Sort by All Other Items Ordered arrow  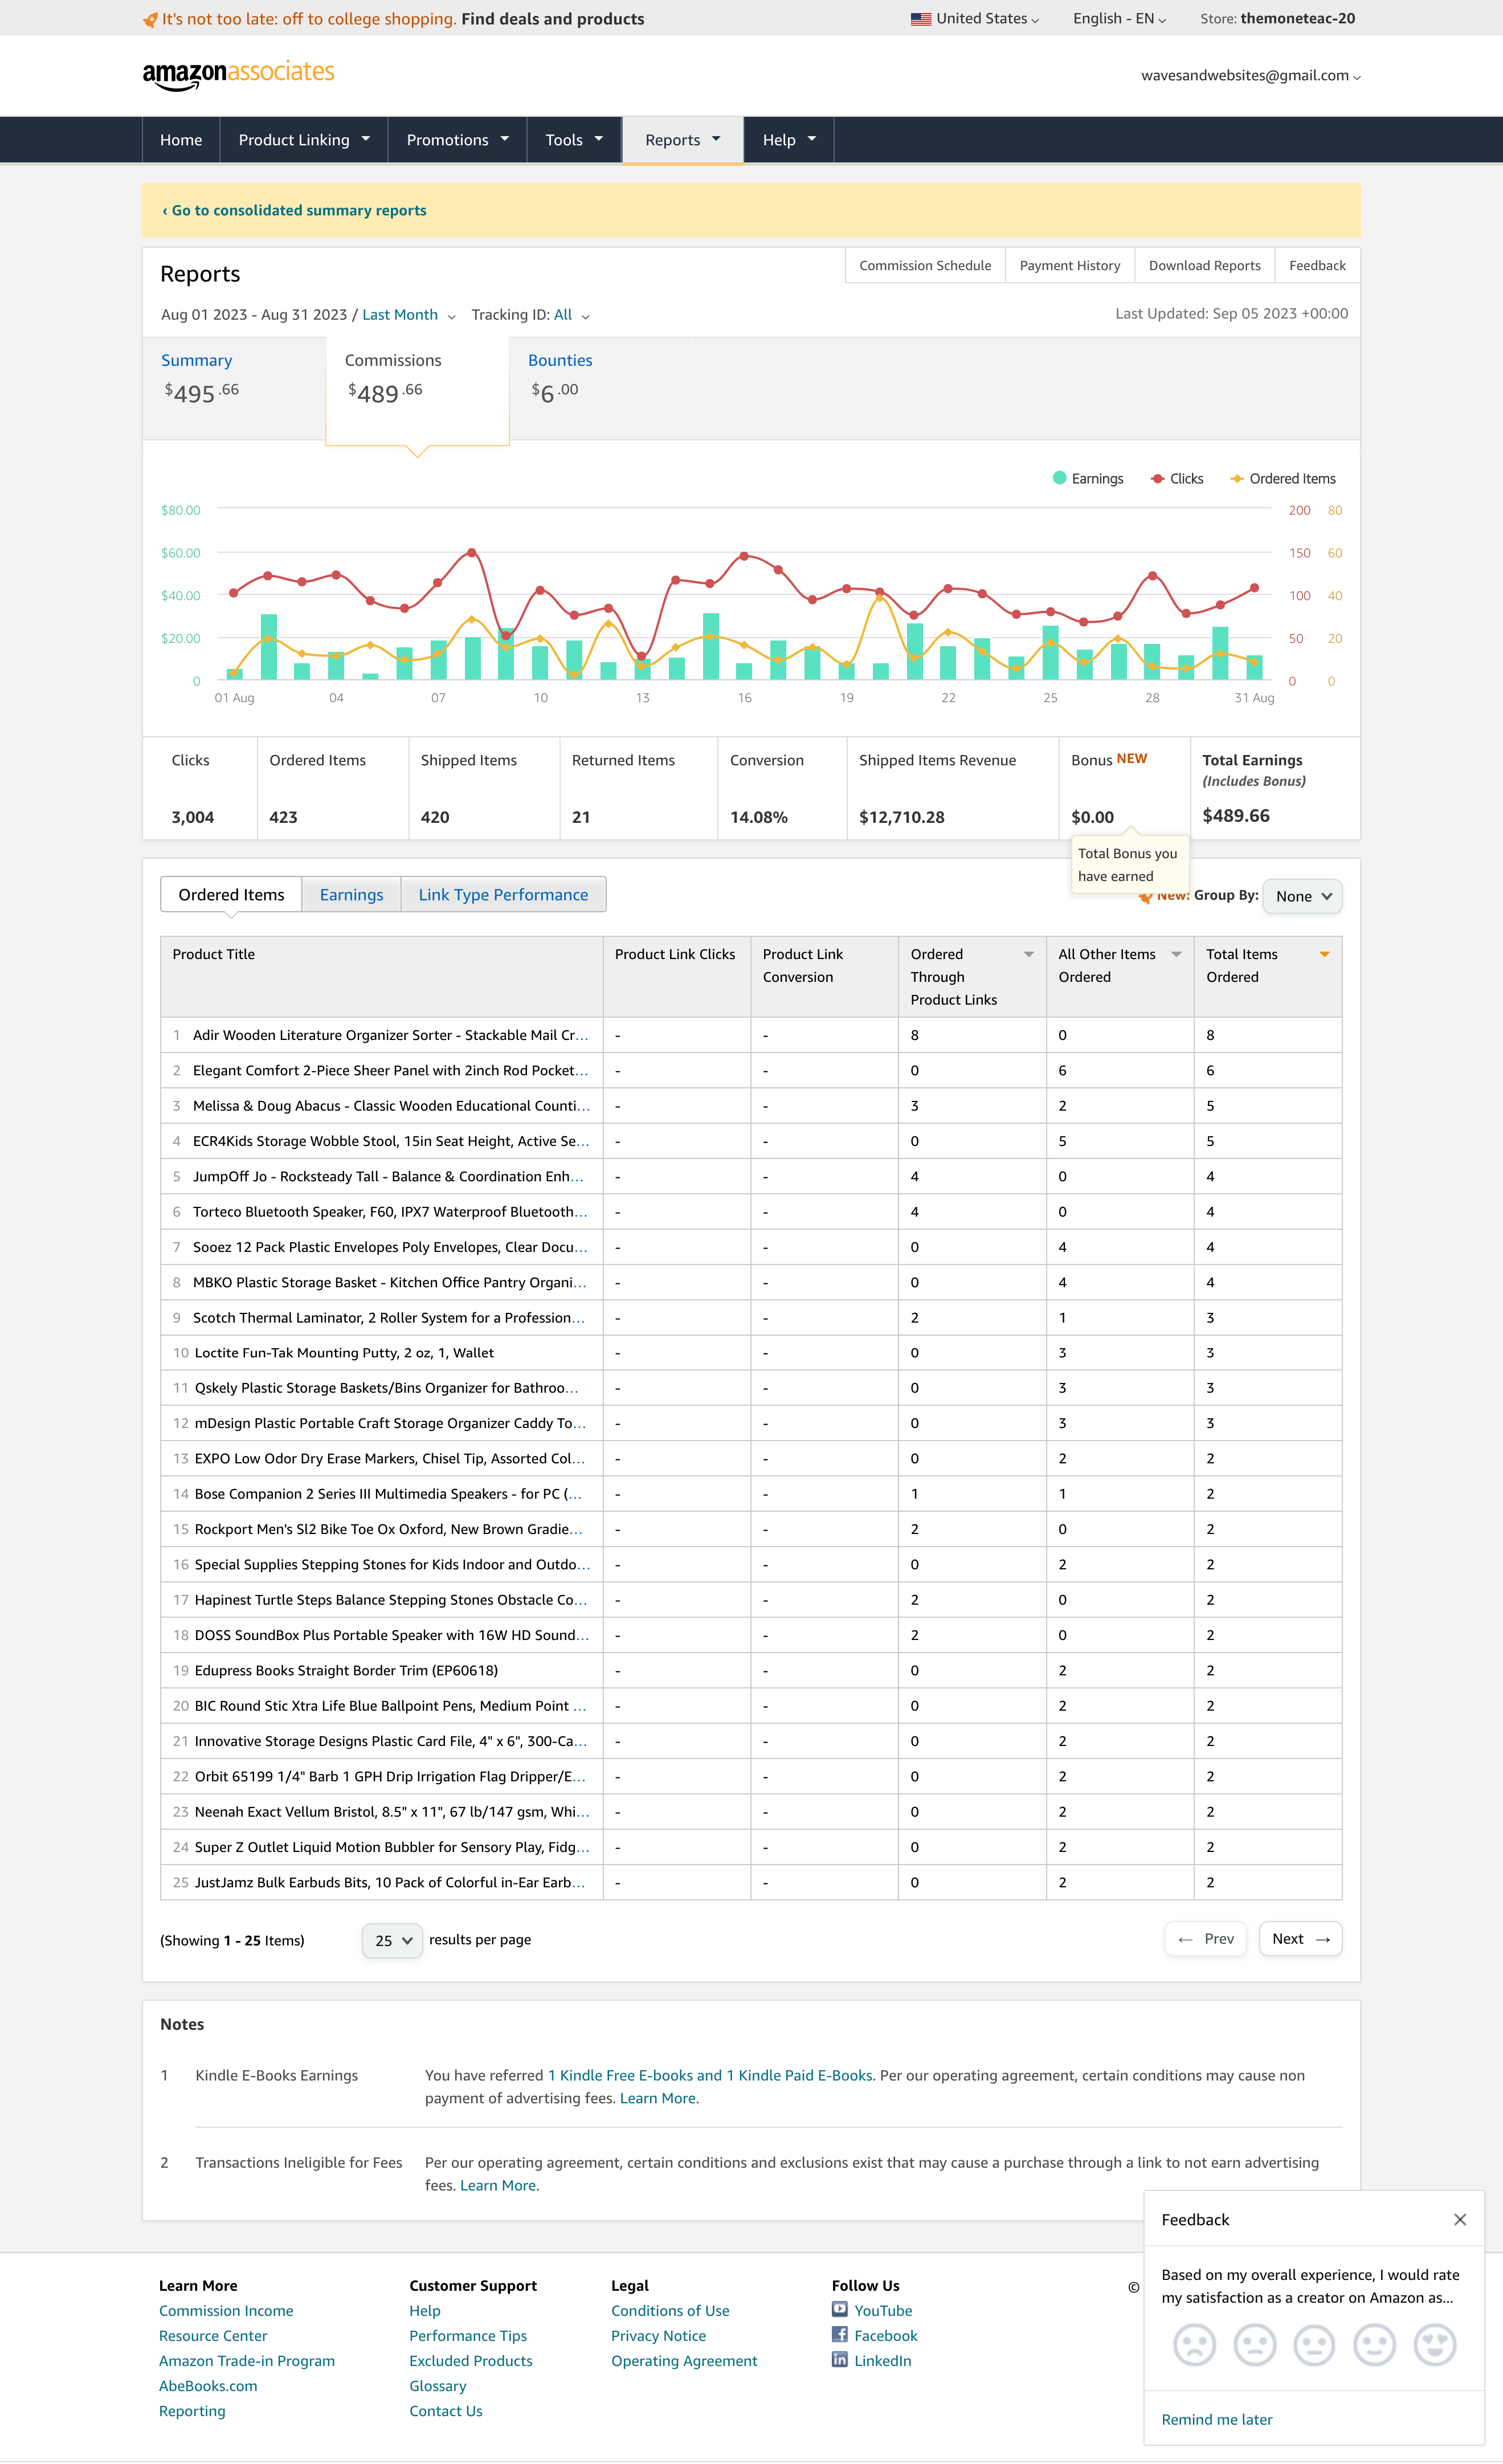tap(1176, 954)
